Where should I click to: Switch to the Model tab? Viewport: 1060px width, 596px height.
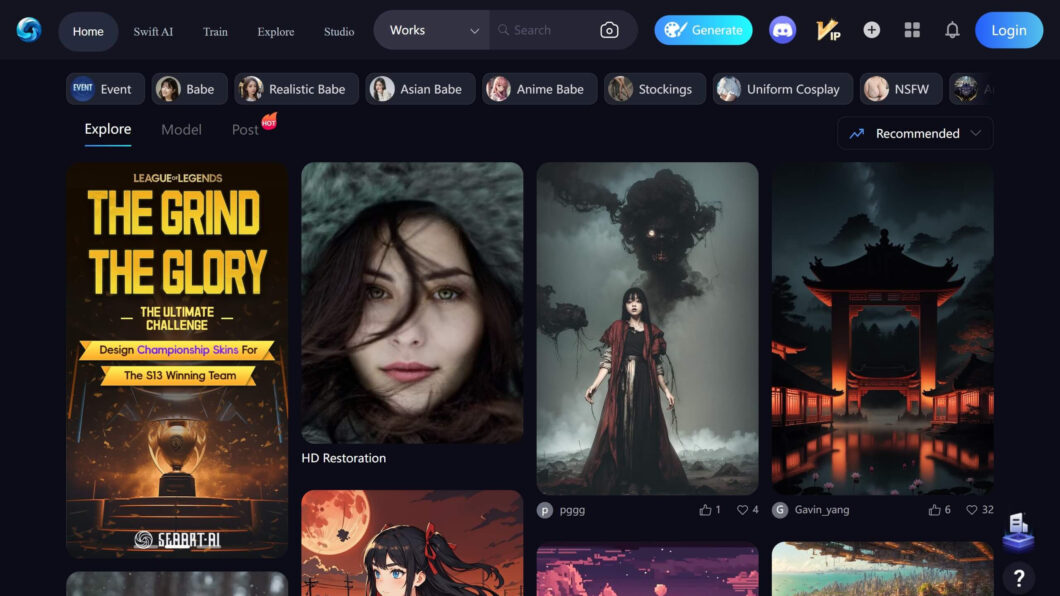[x=181, y=129]
